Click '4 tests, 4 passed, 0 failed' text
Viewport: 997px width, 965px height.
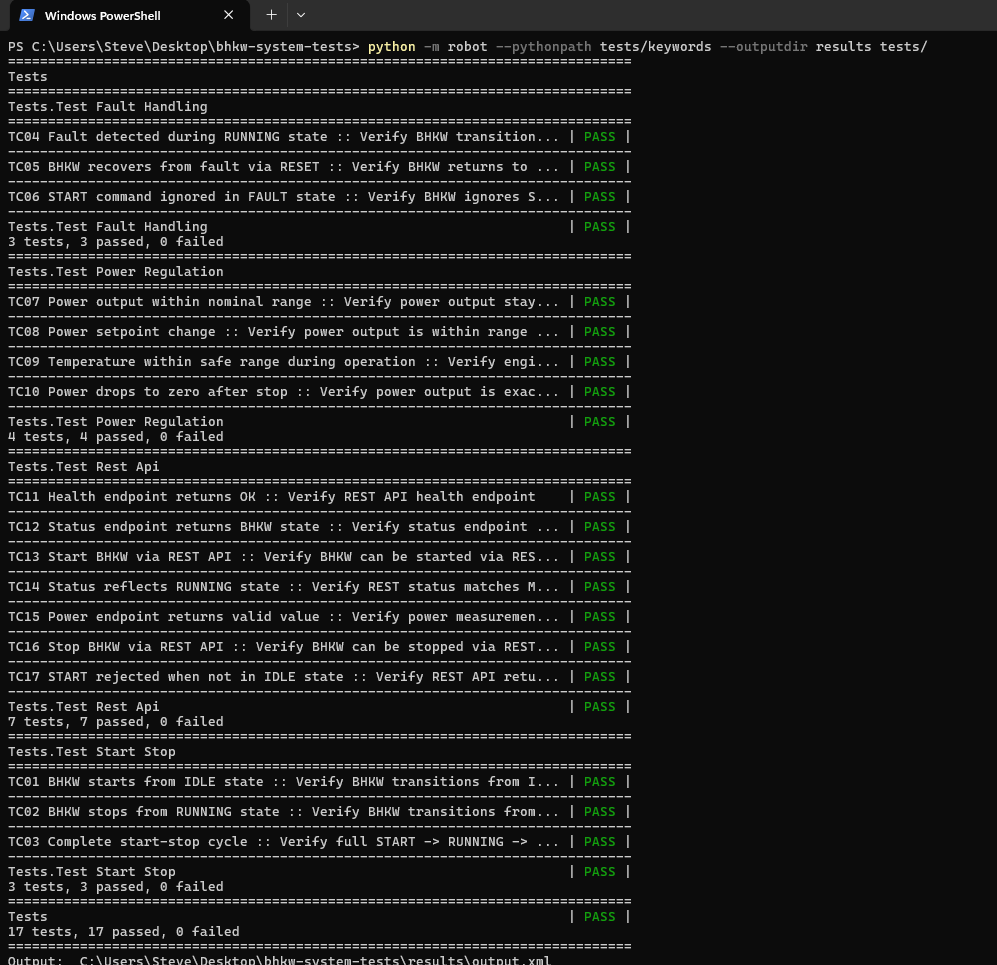pyautogui.click(x=116, y=437)
